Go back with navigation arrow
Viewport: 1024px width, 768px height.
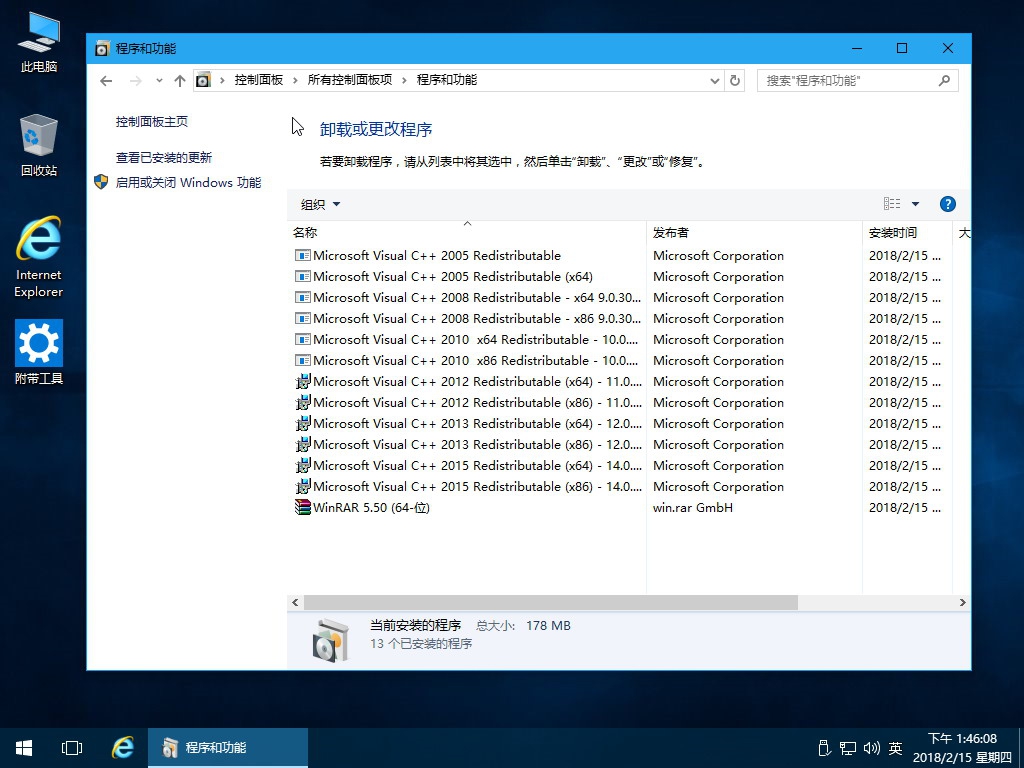click(x=106, y=80)
